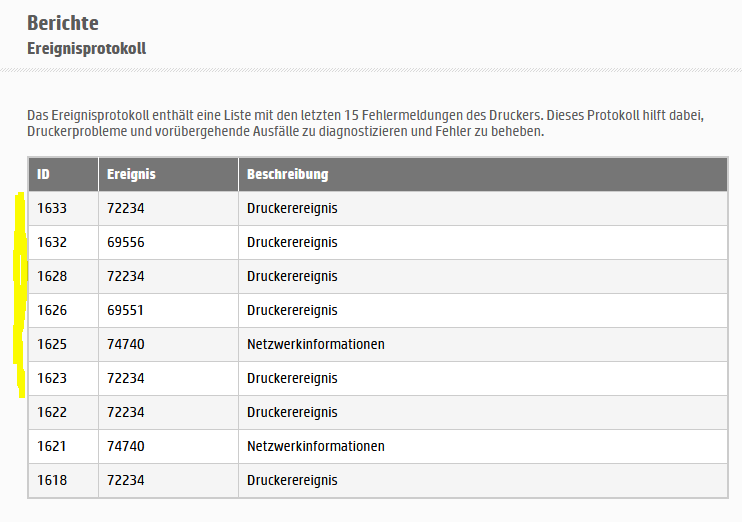Click the ID cell 1621
Viewport: 742px width, 522px height.
52,447
